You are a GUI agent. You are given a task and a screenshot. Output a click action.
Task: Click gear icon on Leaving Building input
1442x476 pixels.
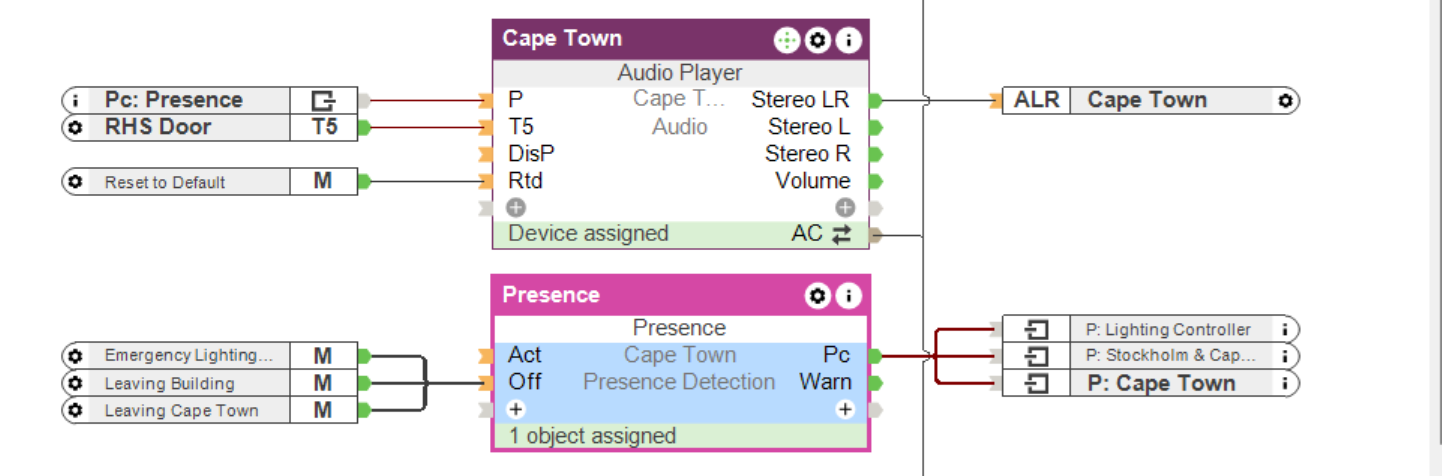pos(75,383)
